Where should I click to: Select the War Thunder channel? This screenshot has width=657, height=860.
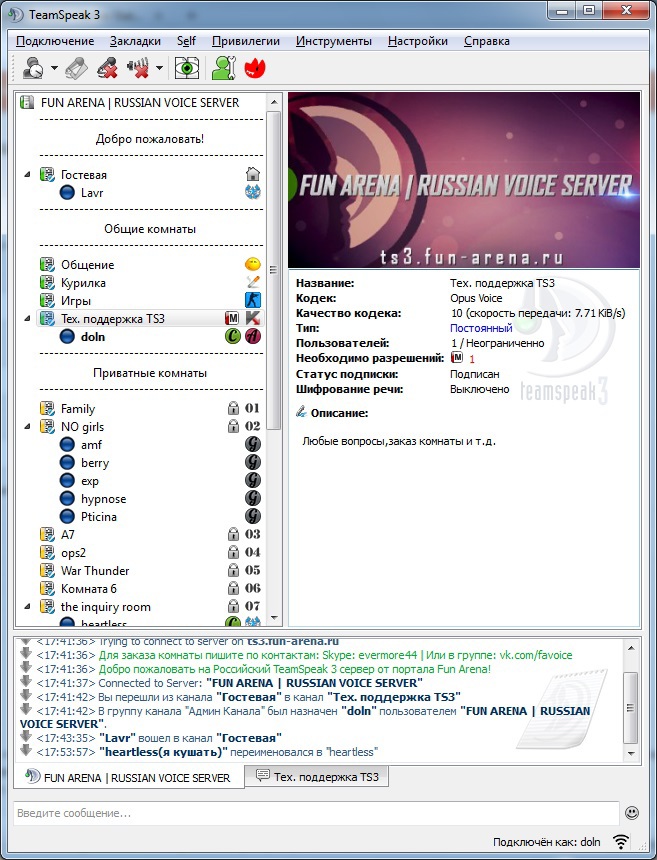tap(94, 570)
